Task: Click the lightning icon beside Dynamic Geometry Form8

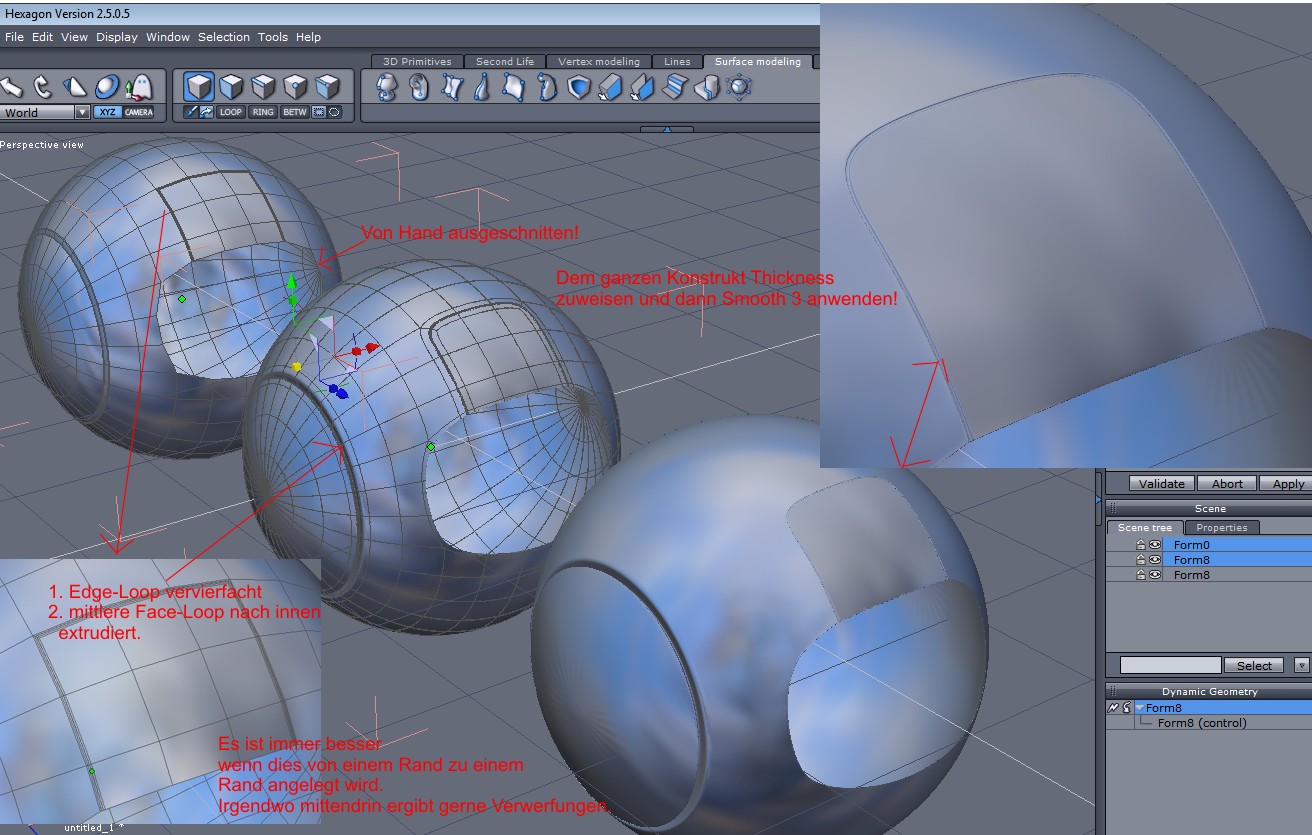Action: pos(1113,707)
